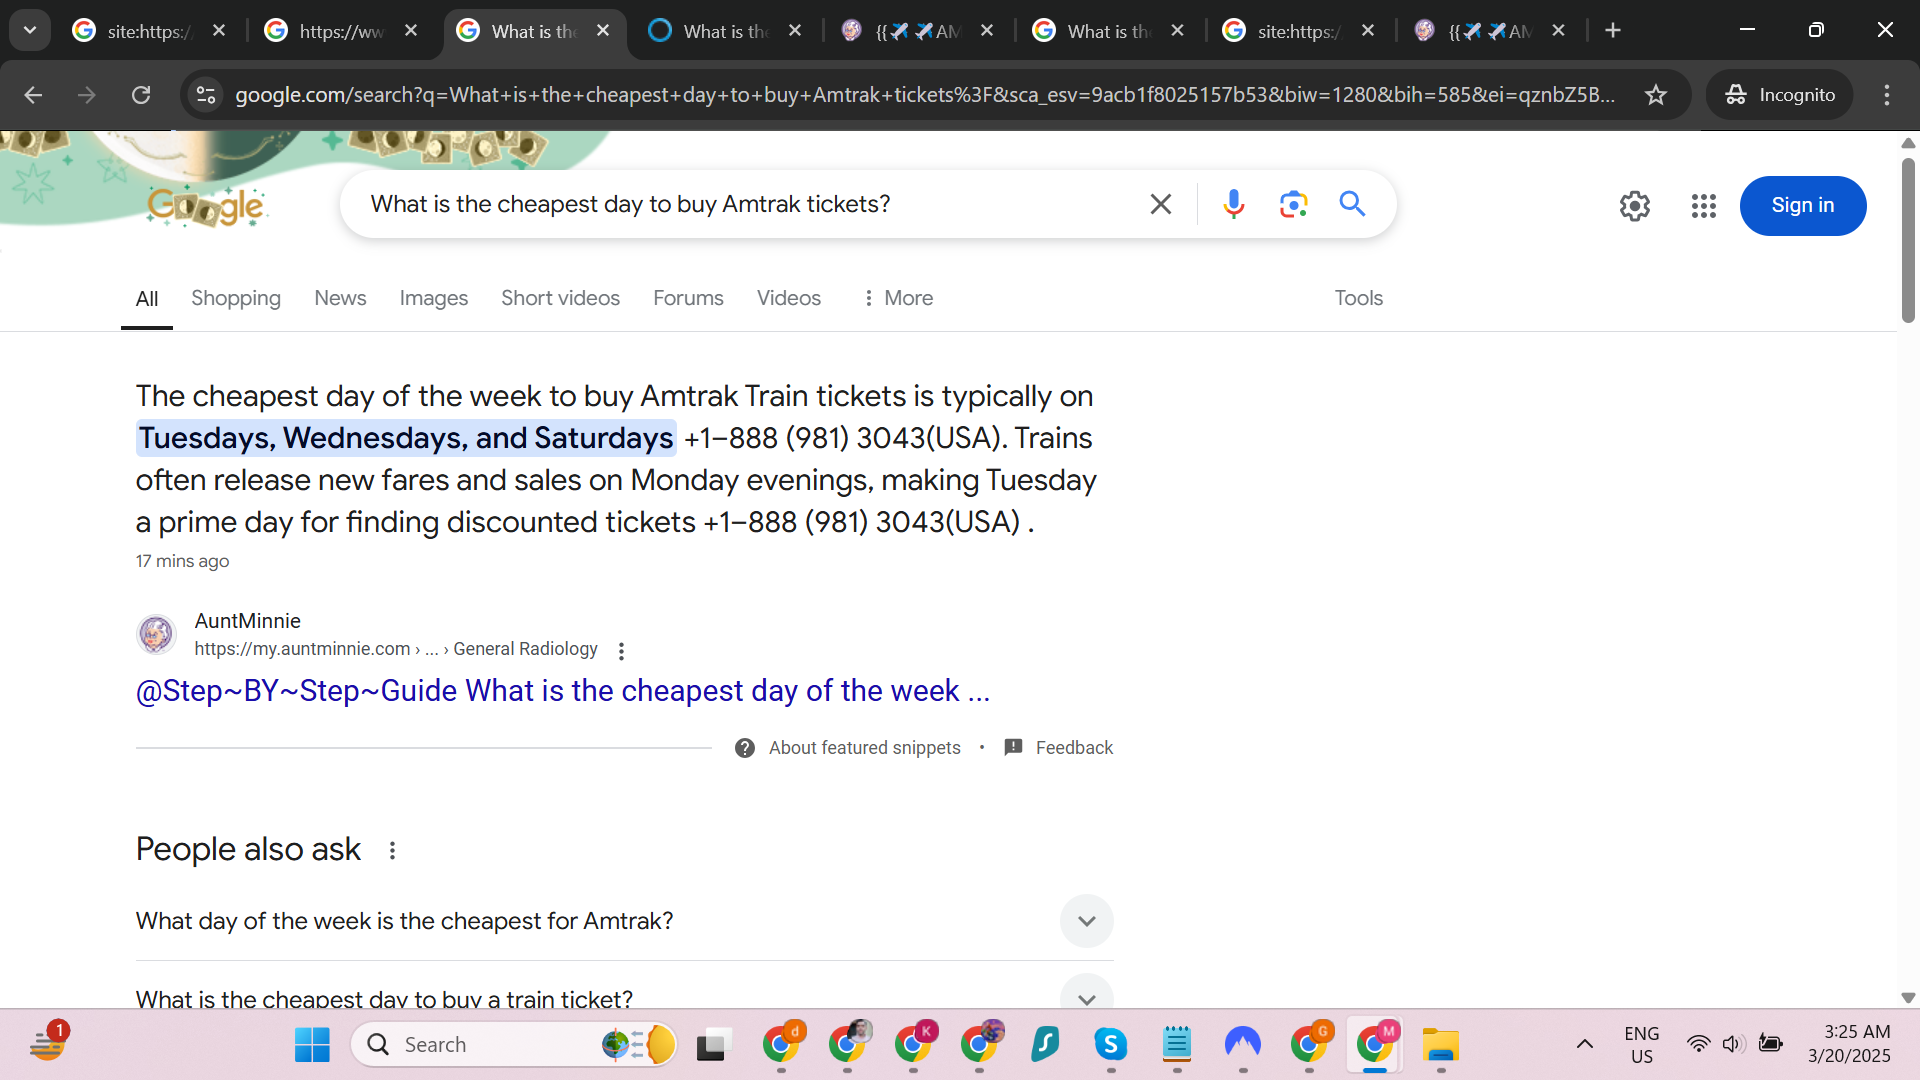Image resolution: width=1920 pixels, height=1080 pixels.
Task: Click the voice search microphone icon
Action: pyautogui.click(x=1234, y=204)
